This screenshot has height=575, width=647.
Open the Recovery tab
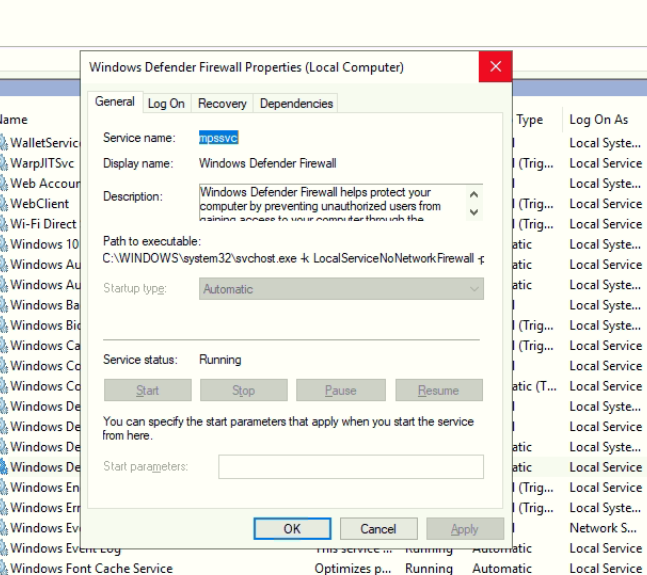click(222, 104)
